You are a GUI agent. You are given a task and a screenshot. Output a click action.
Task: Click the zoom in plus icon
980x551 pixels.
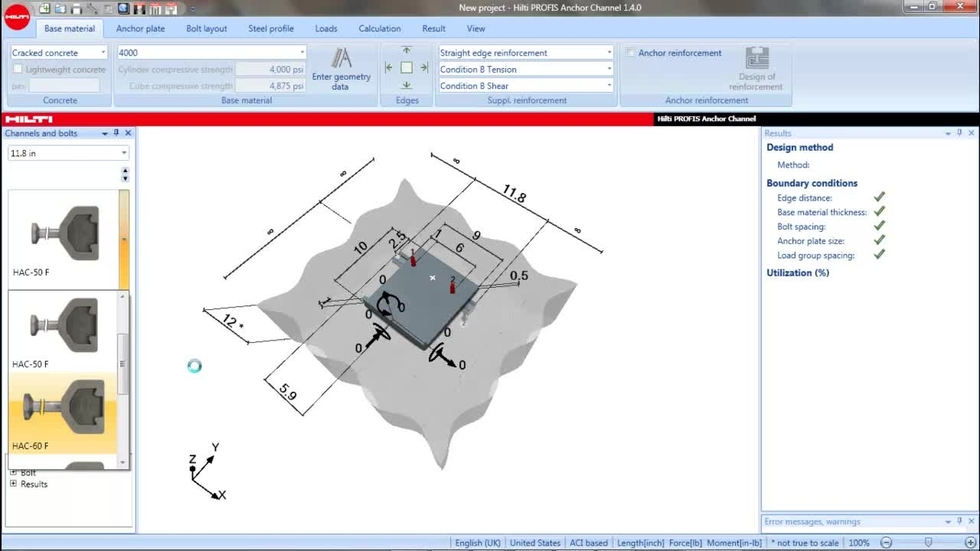tap(970, 543)
